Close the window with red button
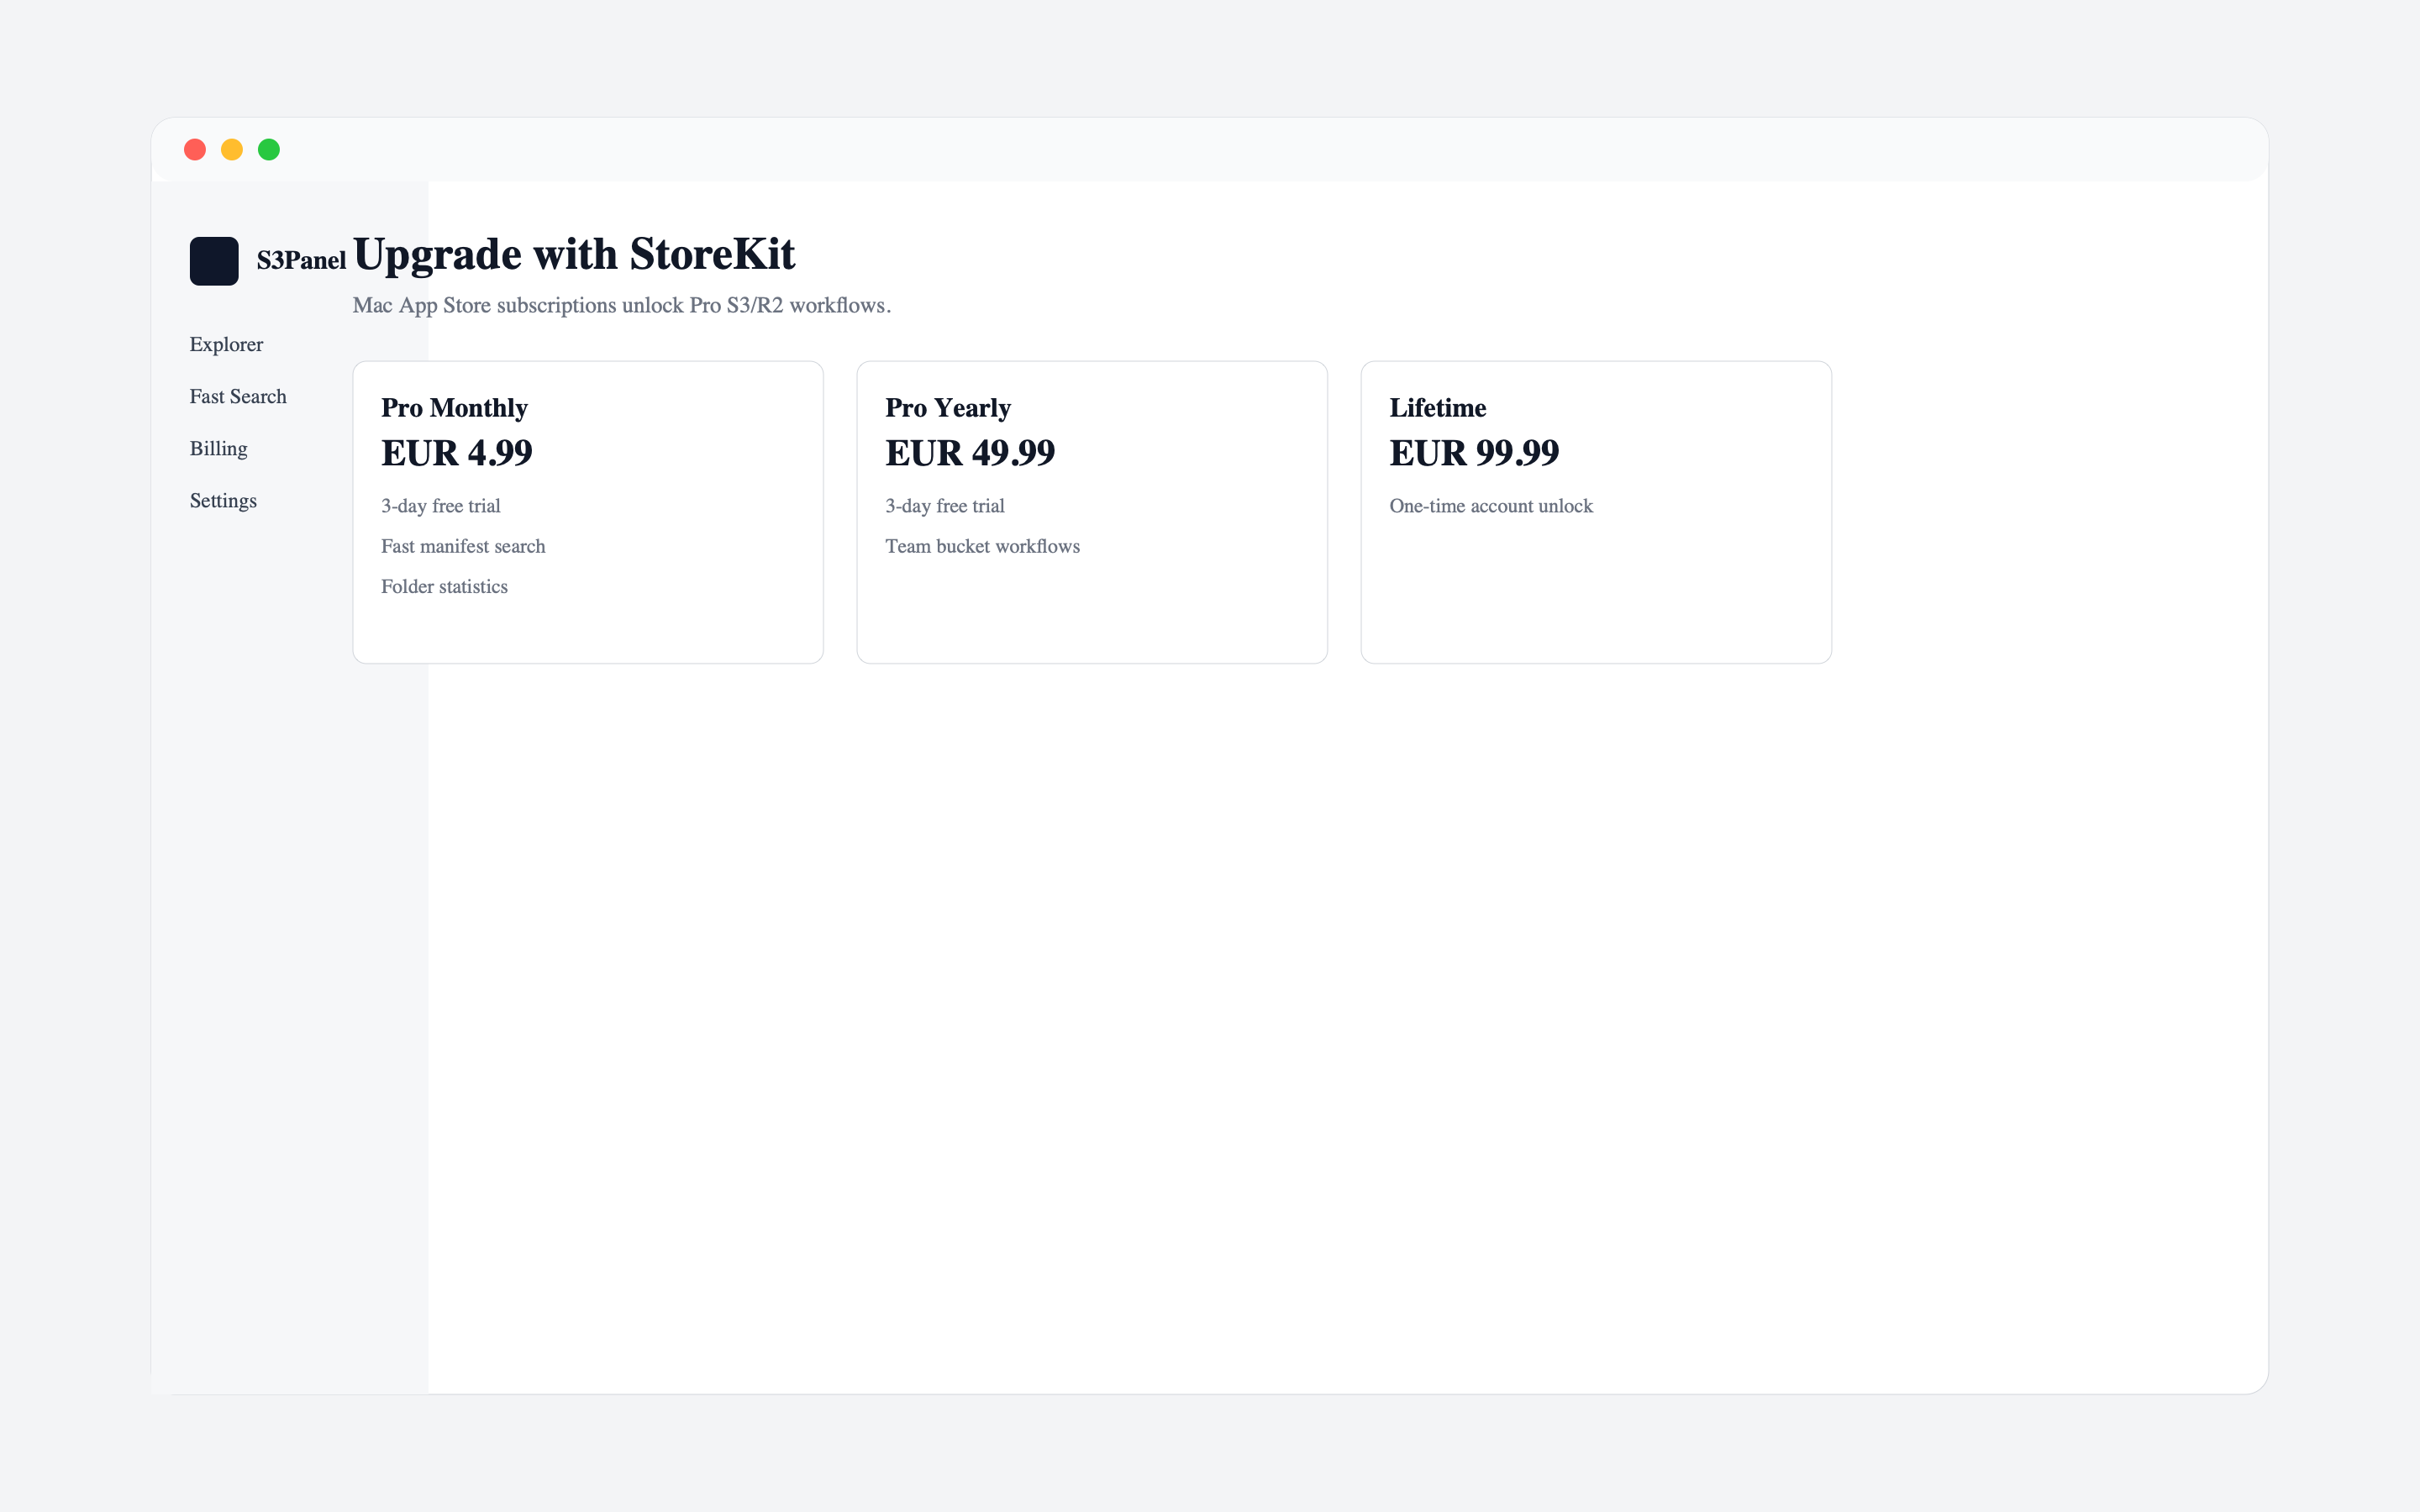The image size is (2420, 1512). (195, 150)
